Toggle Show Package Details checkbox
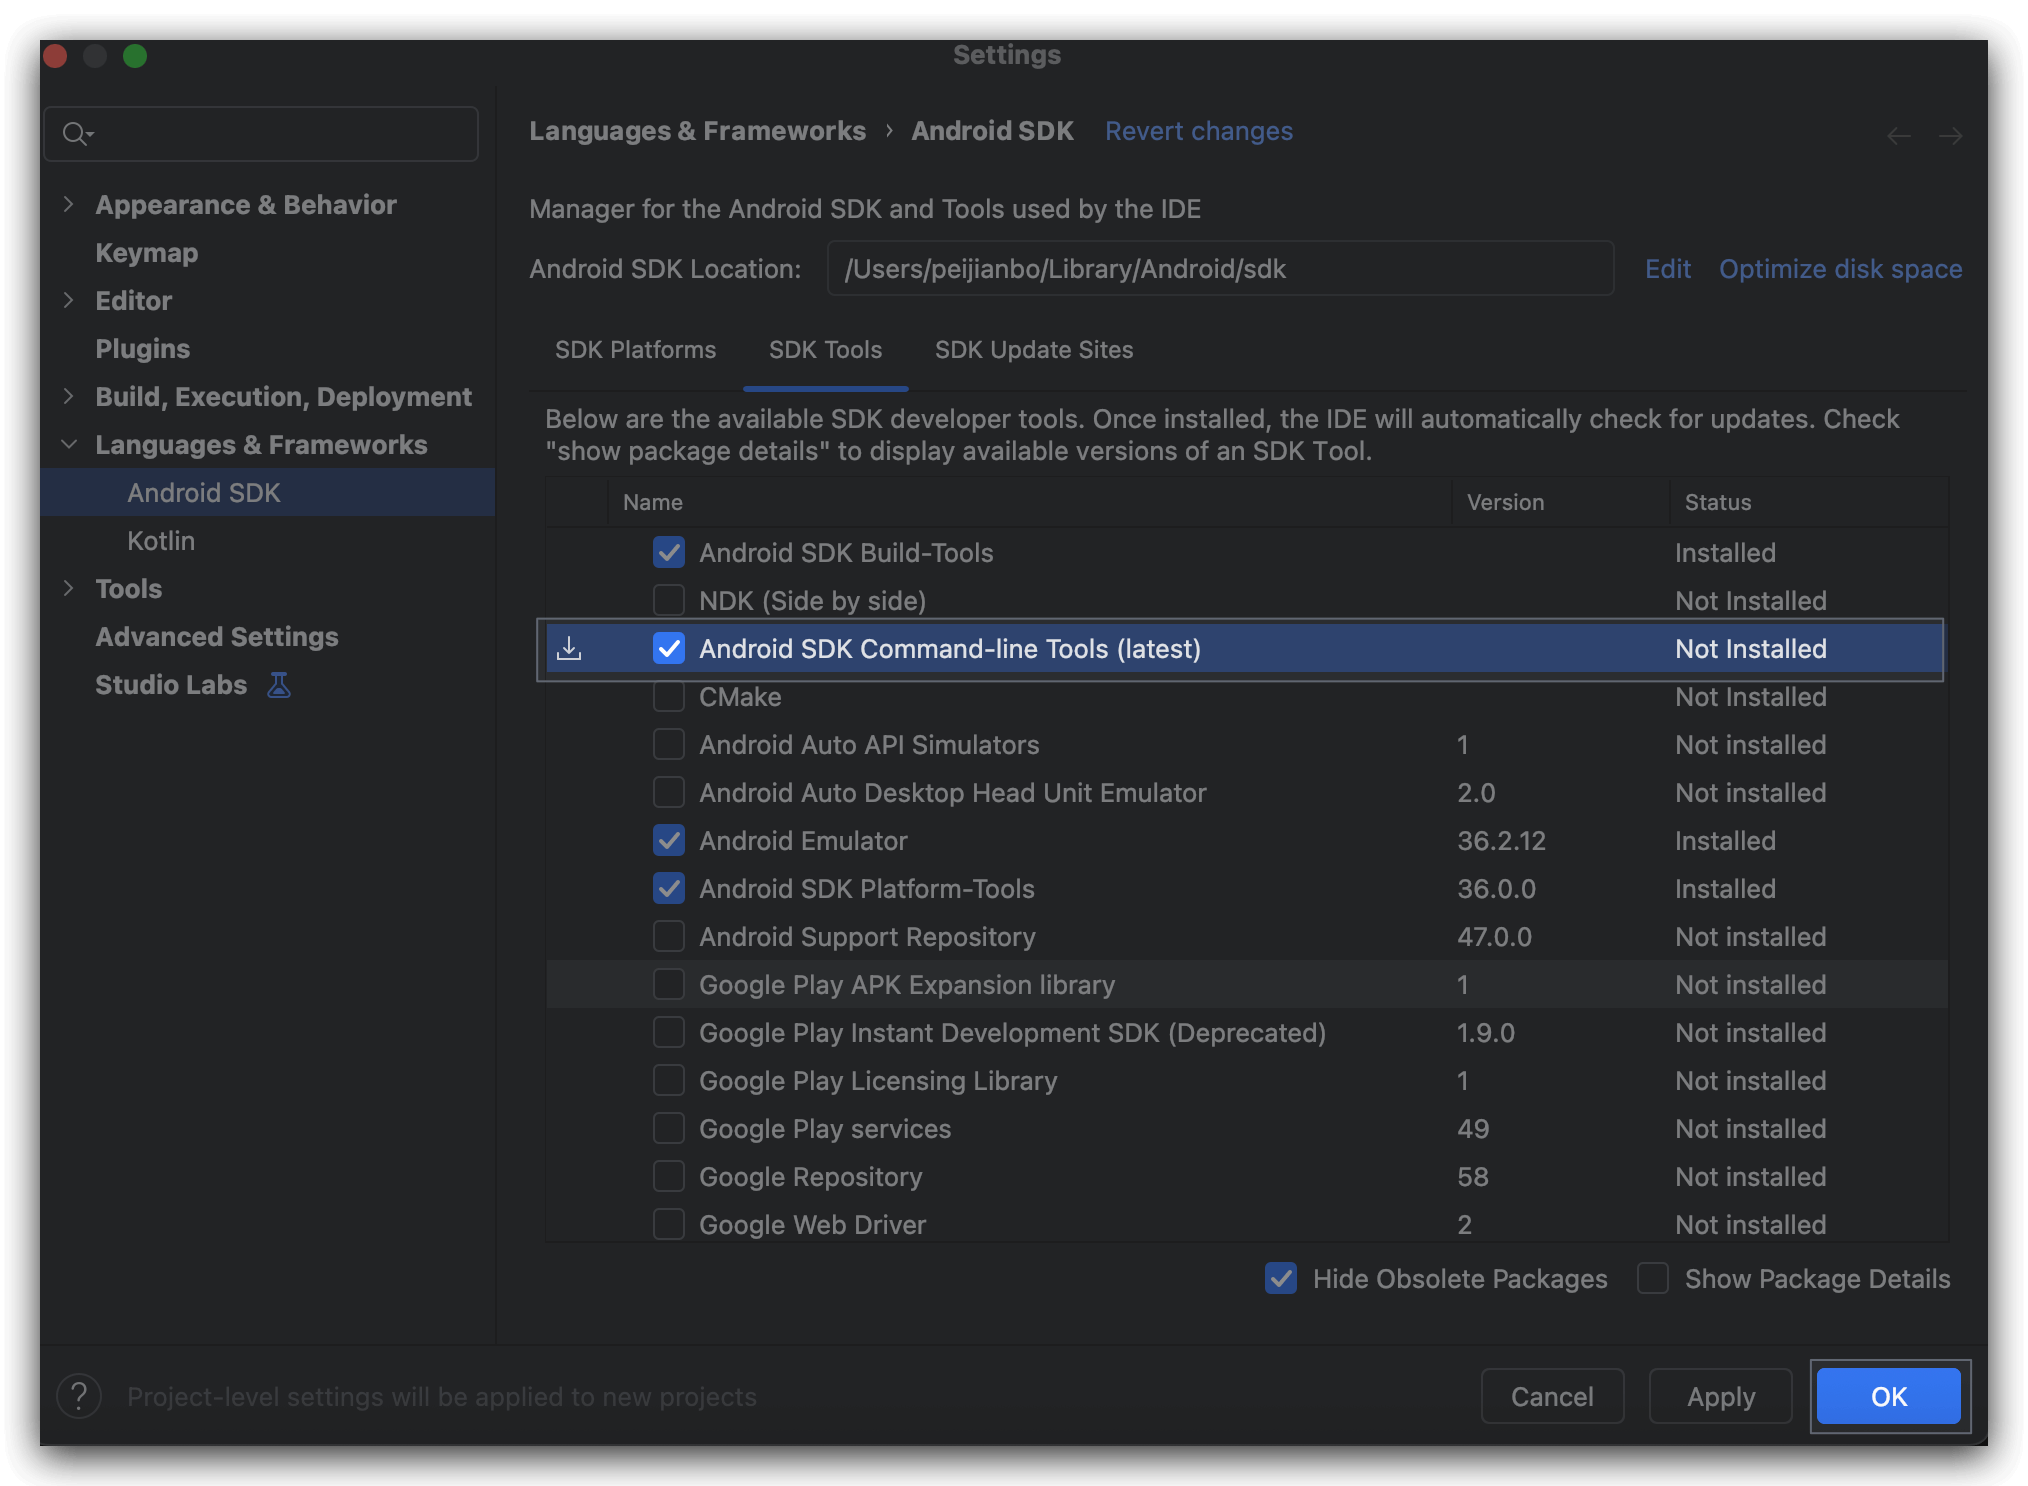This screenshot has width=2028, height=1486. pyautogui.click(x=1653, y=1278)
